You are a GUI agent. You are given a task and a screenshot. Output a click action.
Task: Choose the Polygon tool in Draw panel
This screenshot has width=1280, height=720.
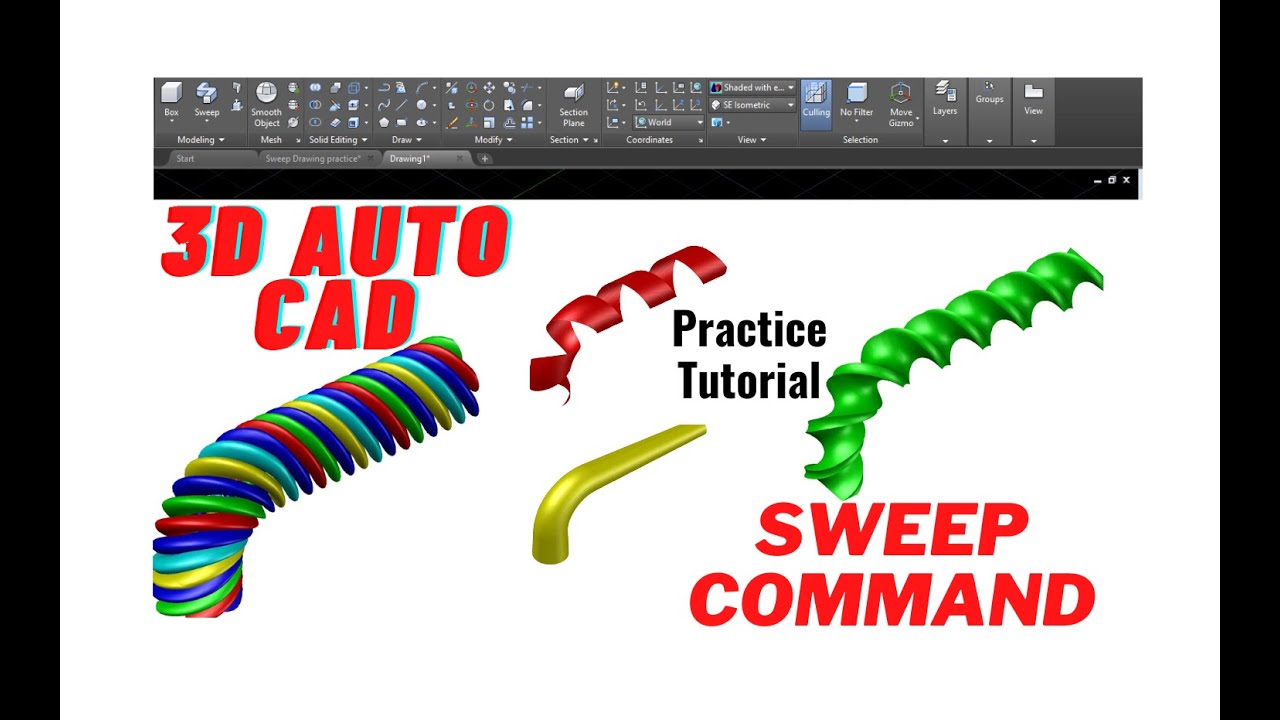pos(383,122)
